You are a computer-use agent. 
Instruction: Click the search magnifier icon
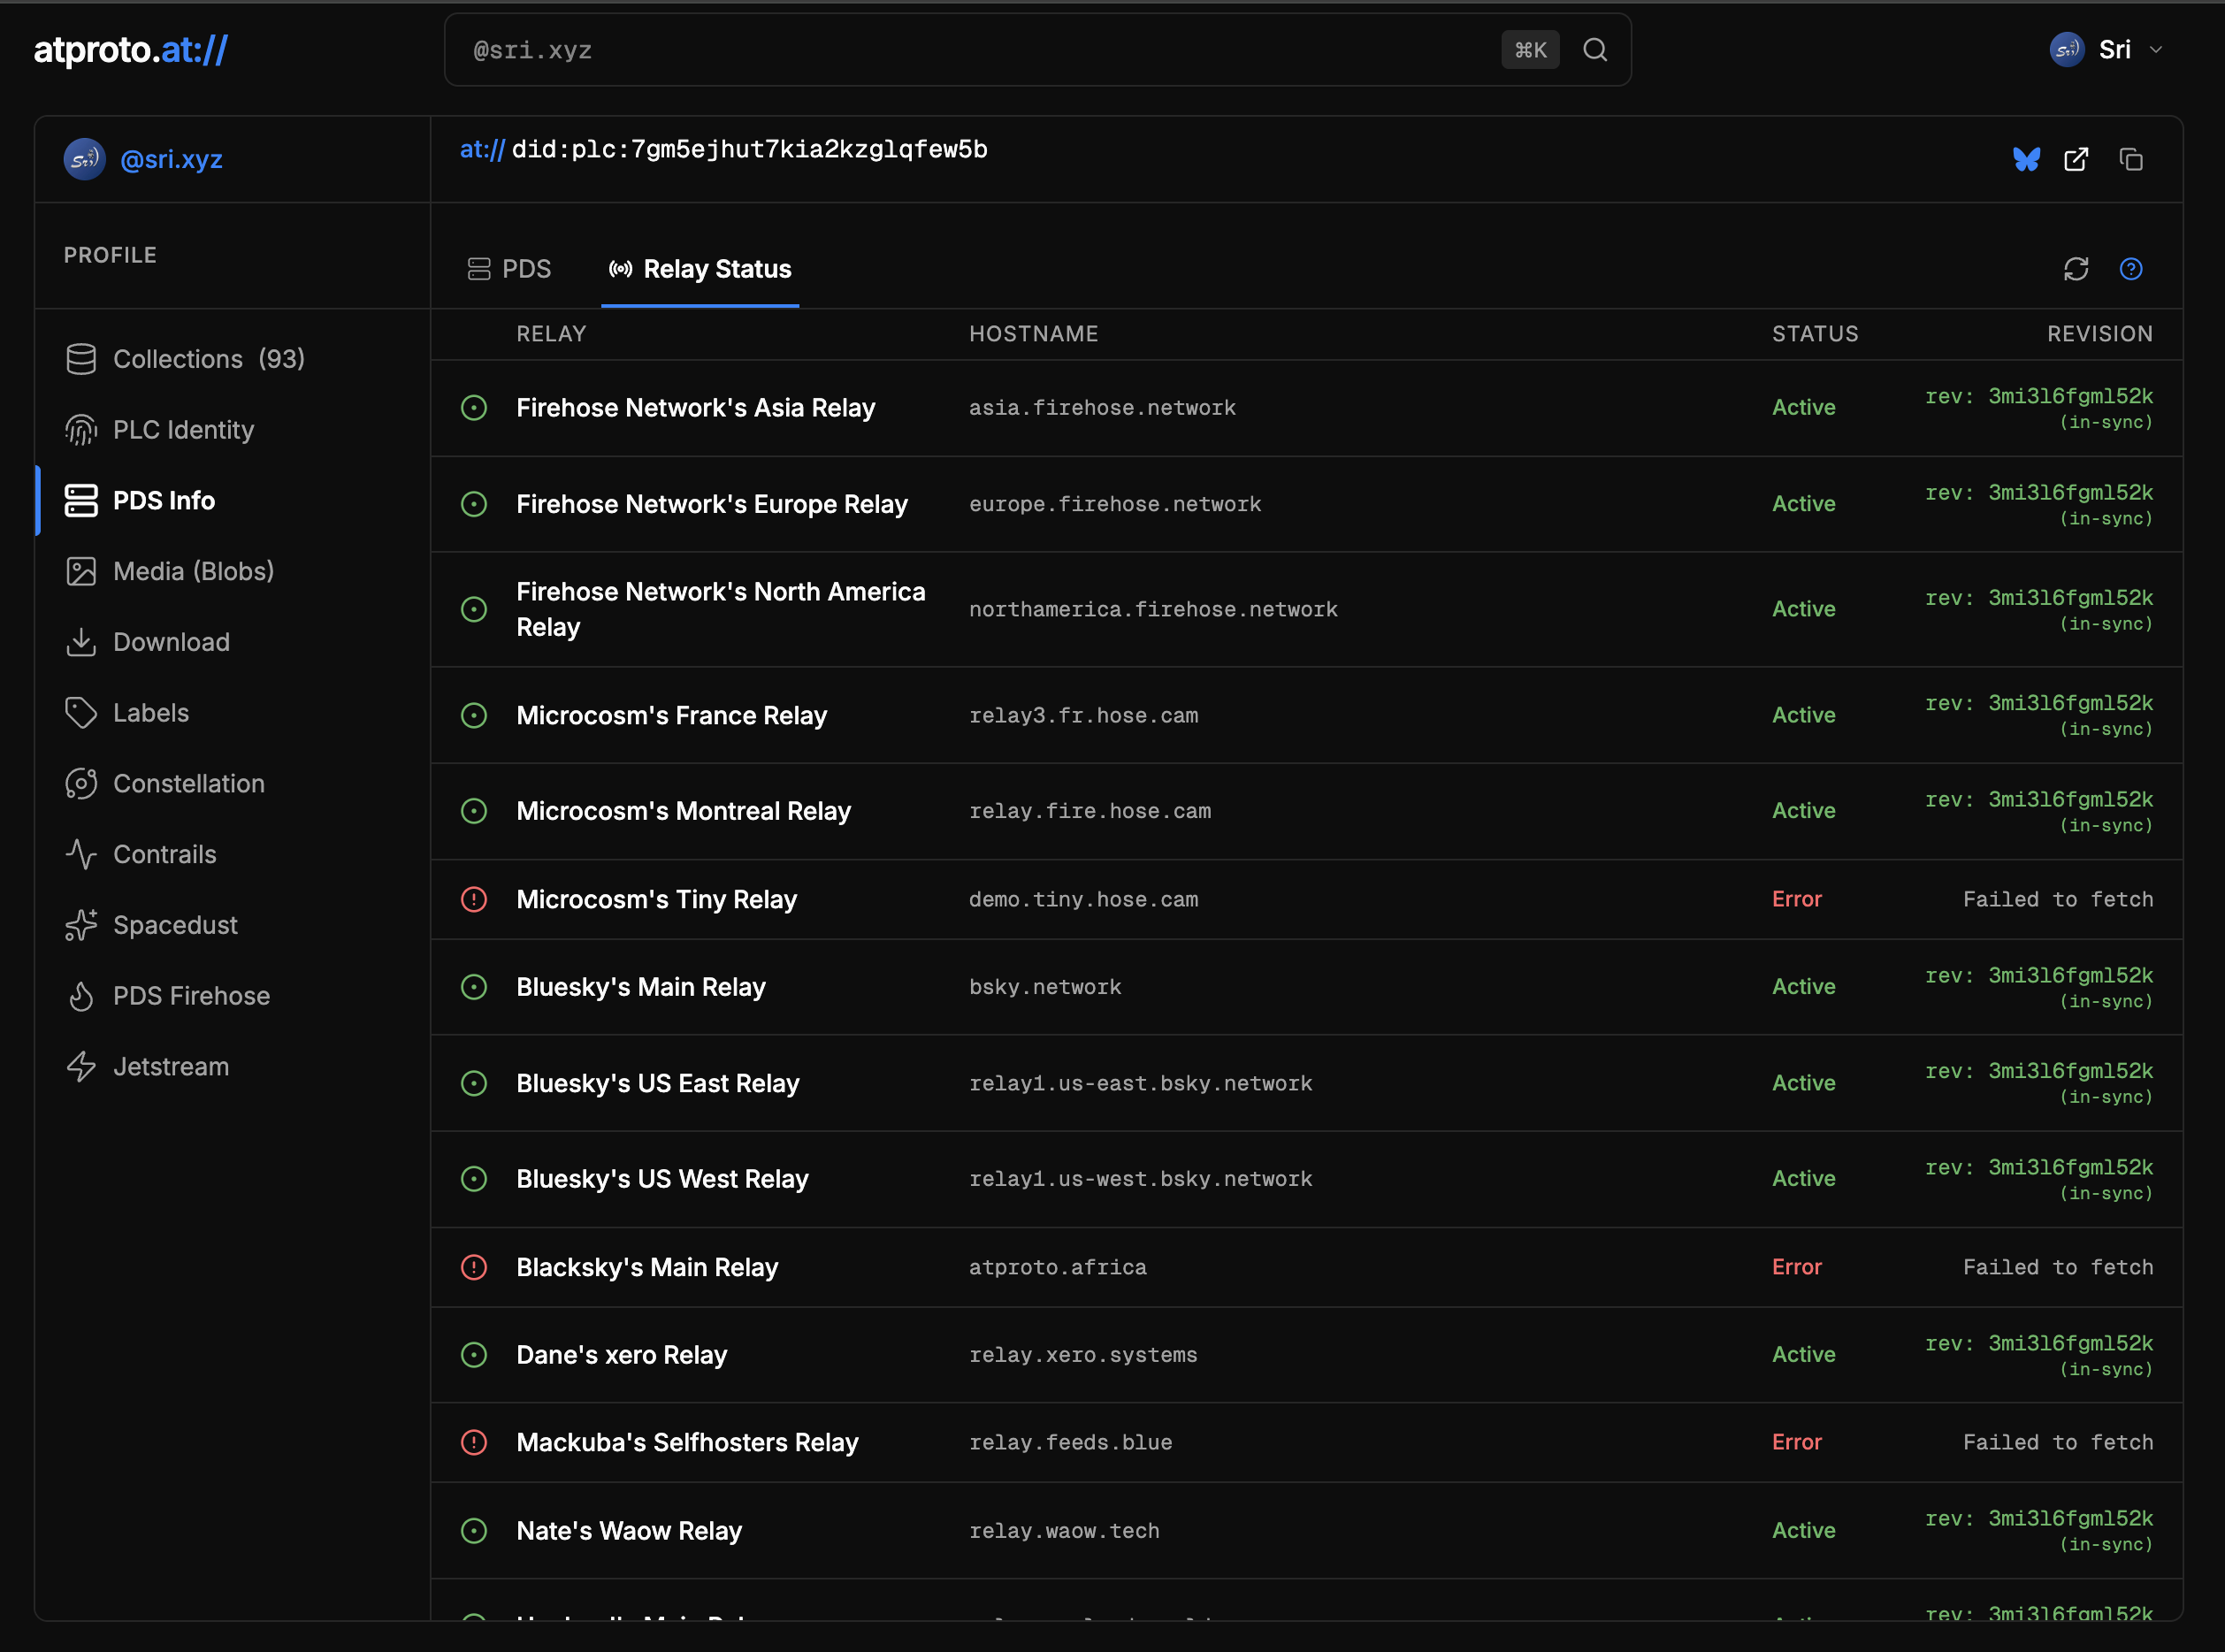tap(1595, 50)
